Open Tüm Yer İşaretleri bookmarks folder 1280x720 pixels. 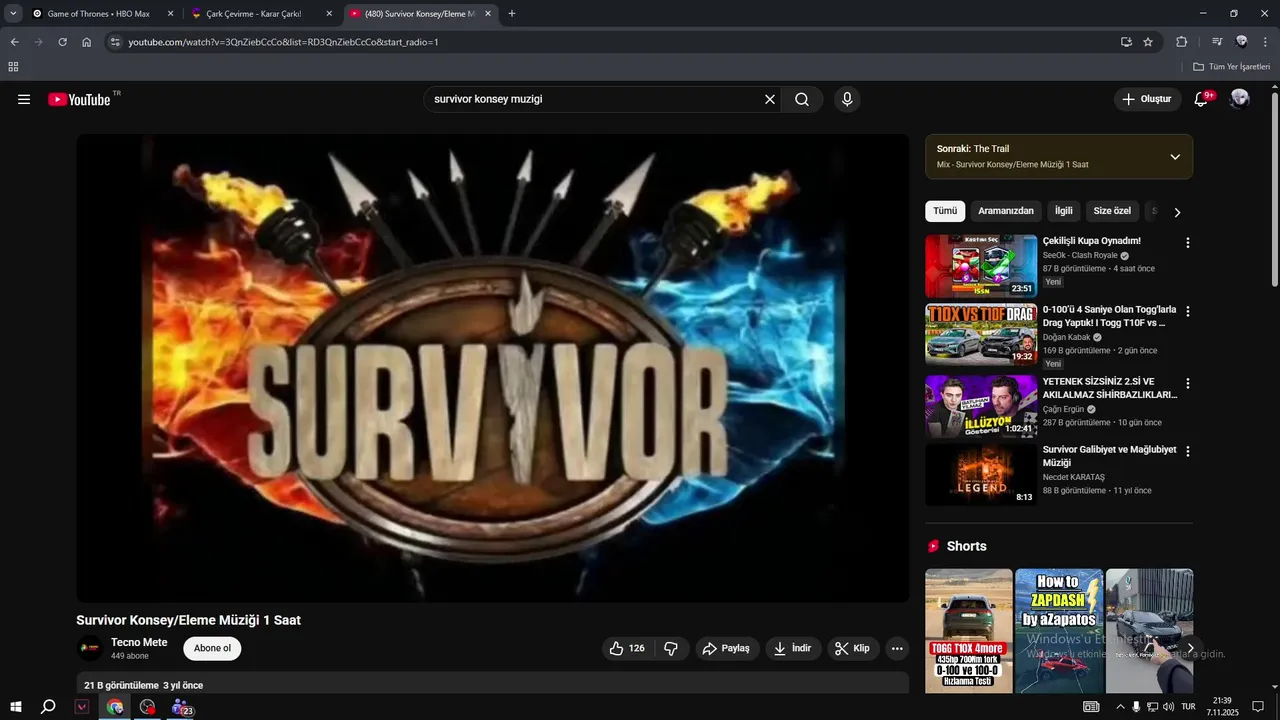[x=1231, y=67]
